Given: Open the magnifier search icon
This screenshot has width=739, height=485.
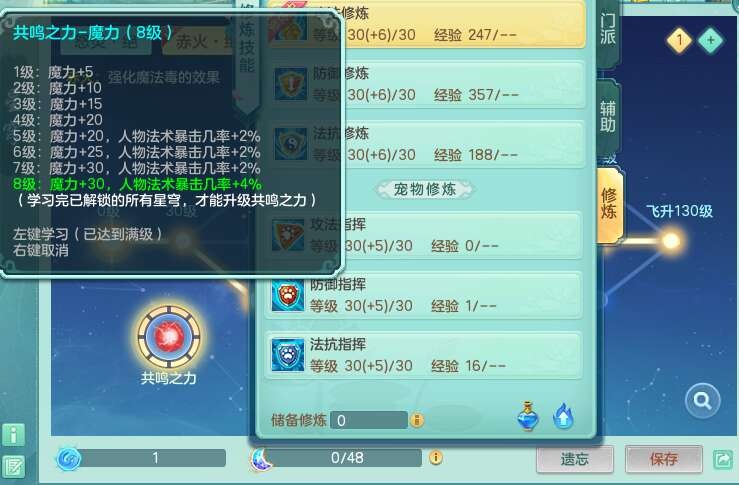Looking at the screenshot, I should coord(702,401).
